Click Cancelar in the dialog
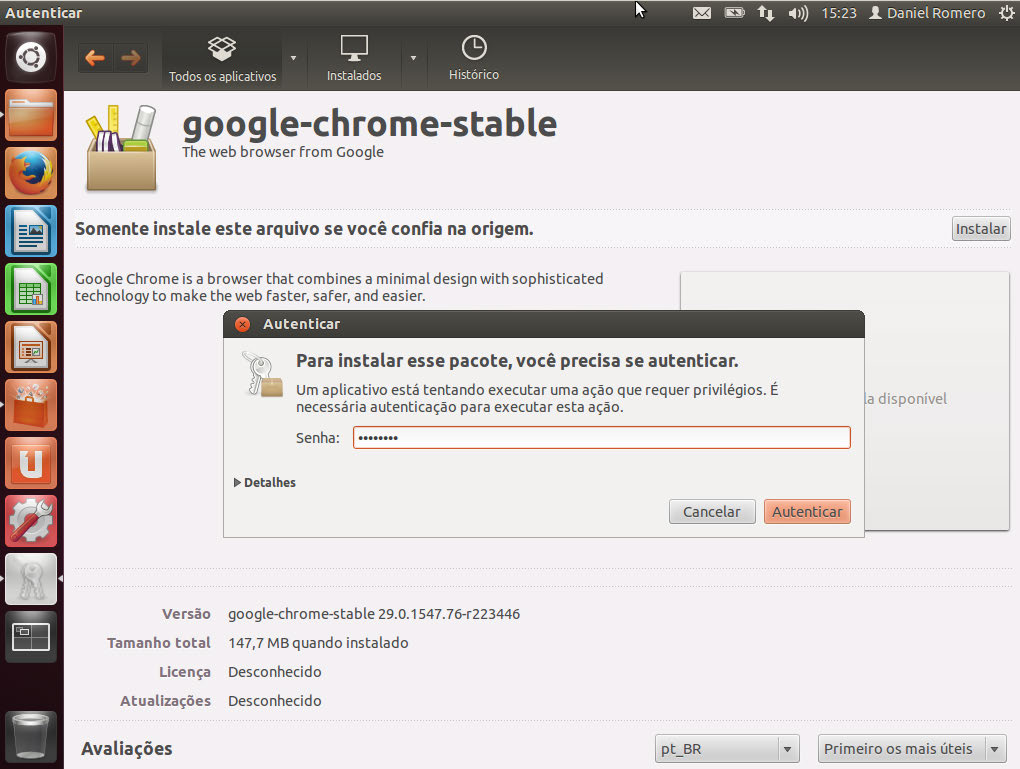This screenshot has width=1020, height=769. tap(712, 511)
